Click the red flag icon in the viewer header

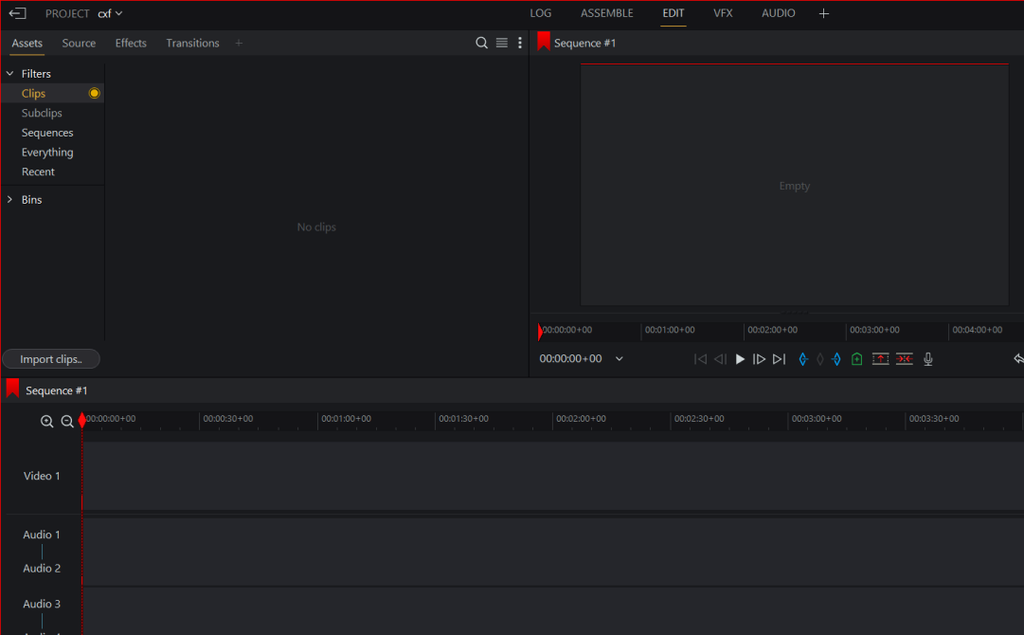click(543, 41)
